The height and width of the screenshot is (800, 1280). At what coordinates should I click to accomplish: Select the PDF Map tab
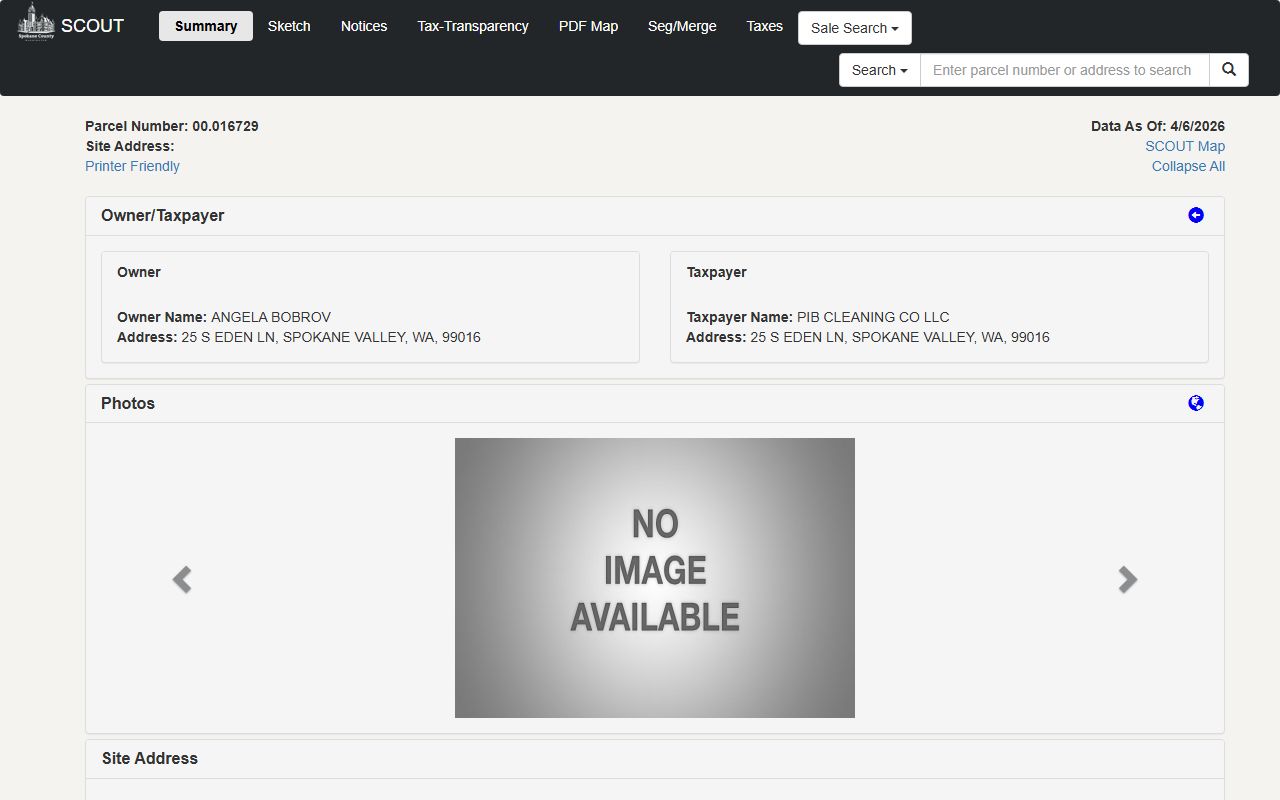pos(588,26)
